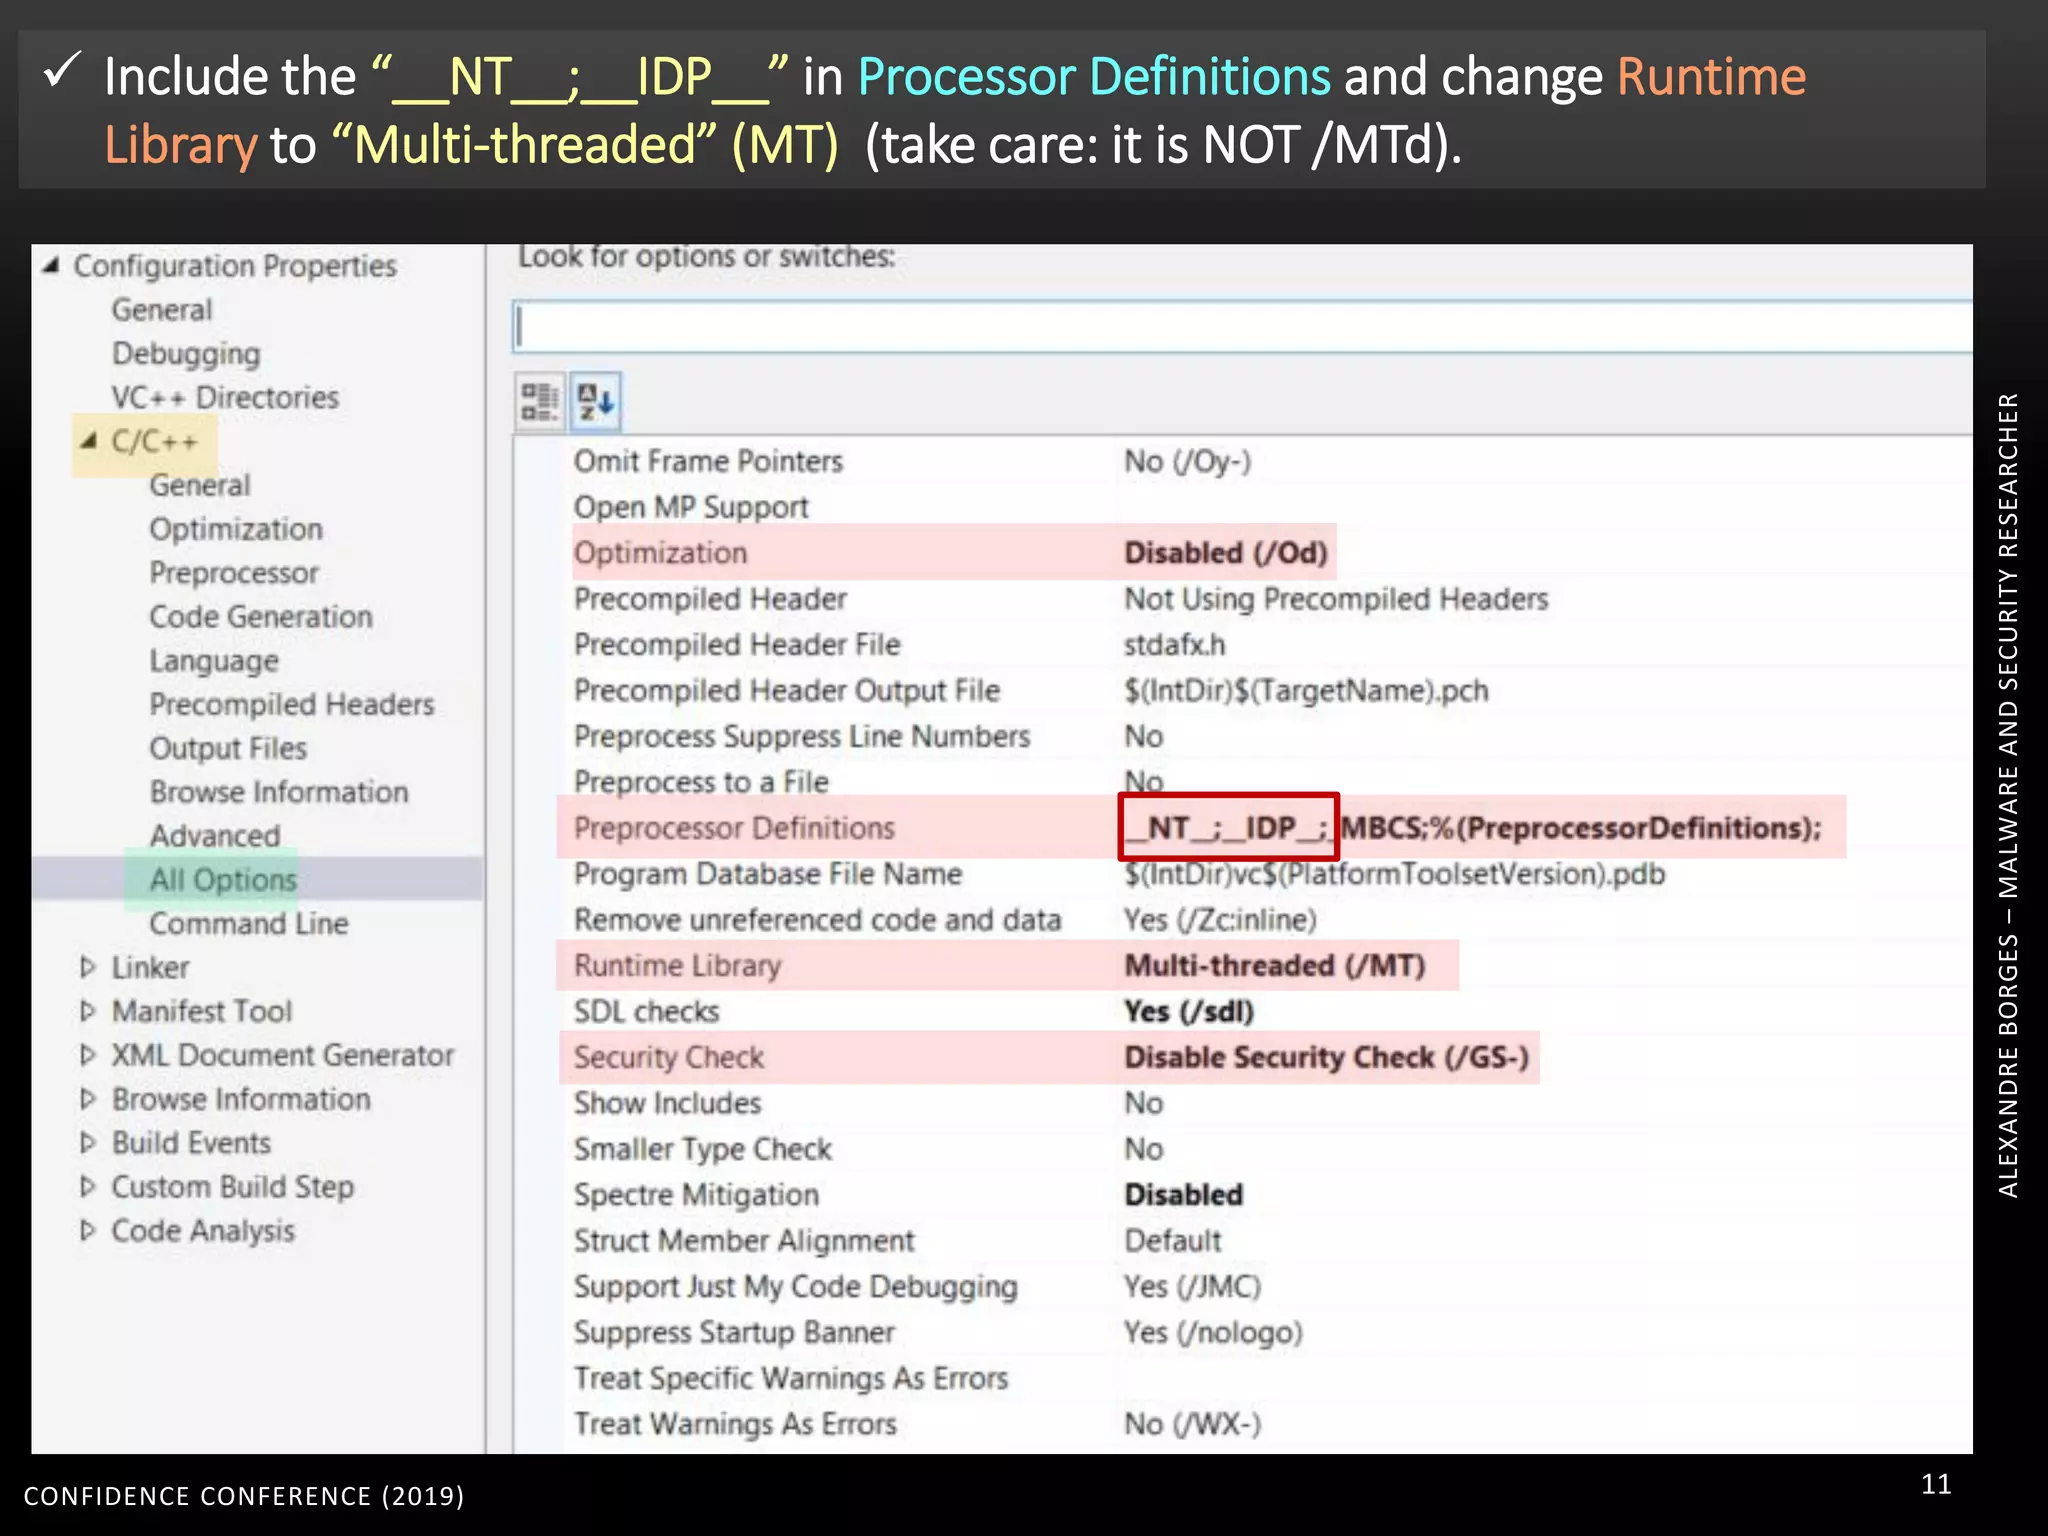Click the Alphabetical sort icon
The image size is (2048, 1536).
(596, 402)
